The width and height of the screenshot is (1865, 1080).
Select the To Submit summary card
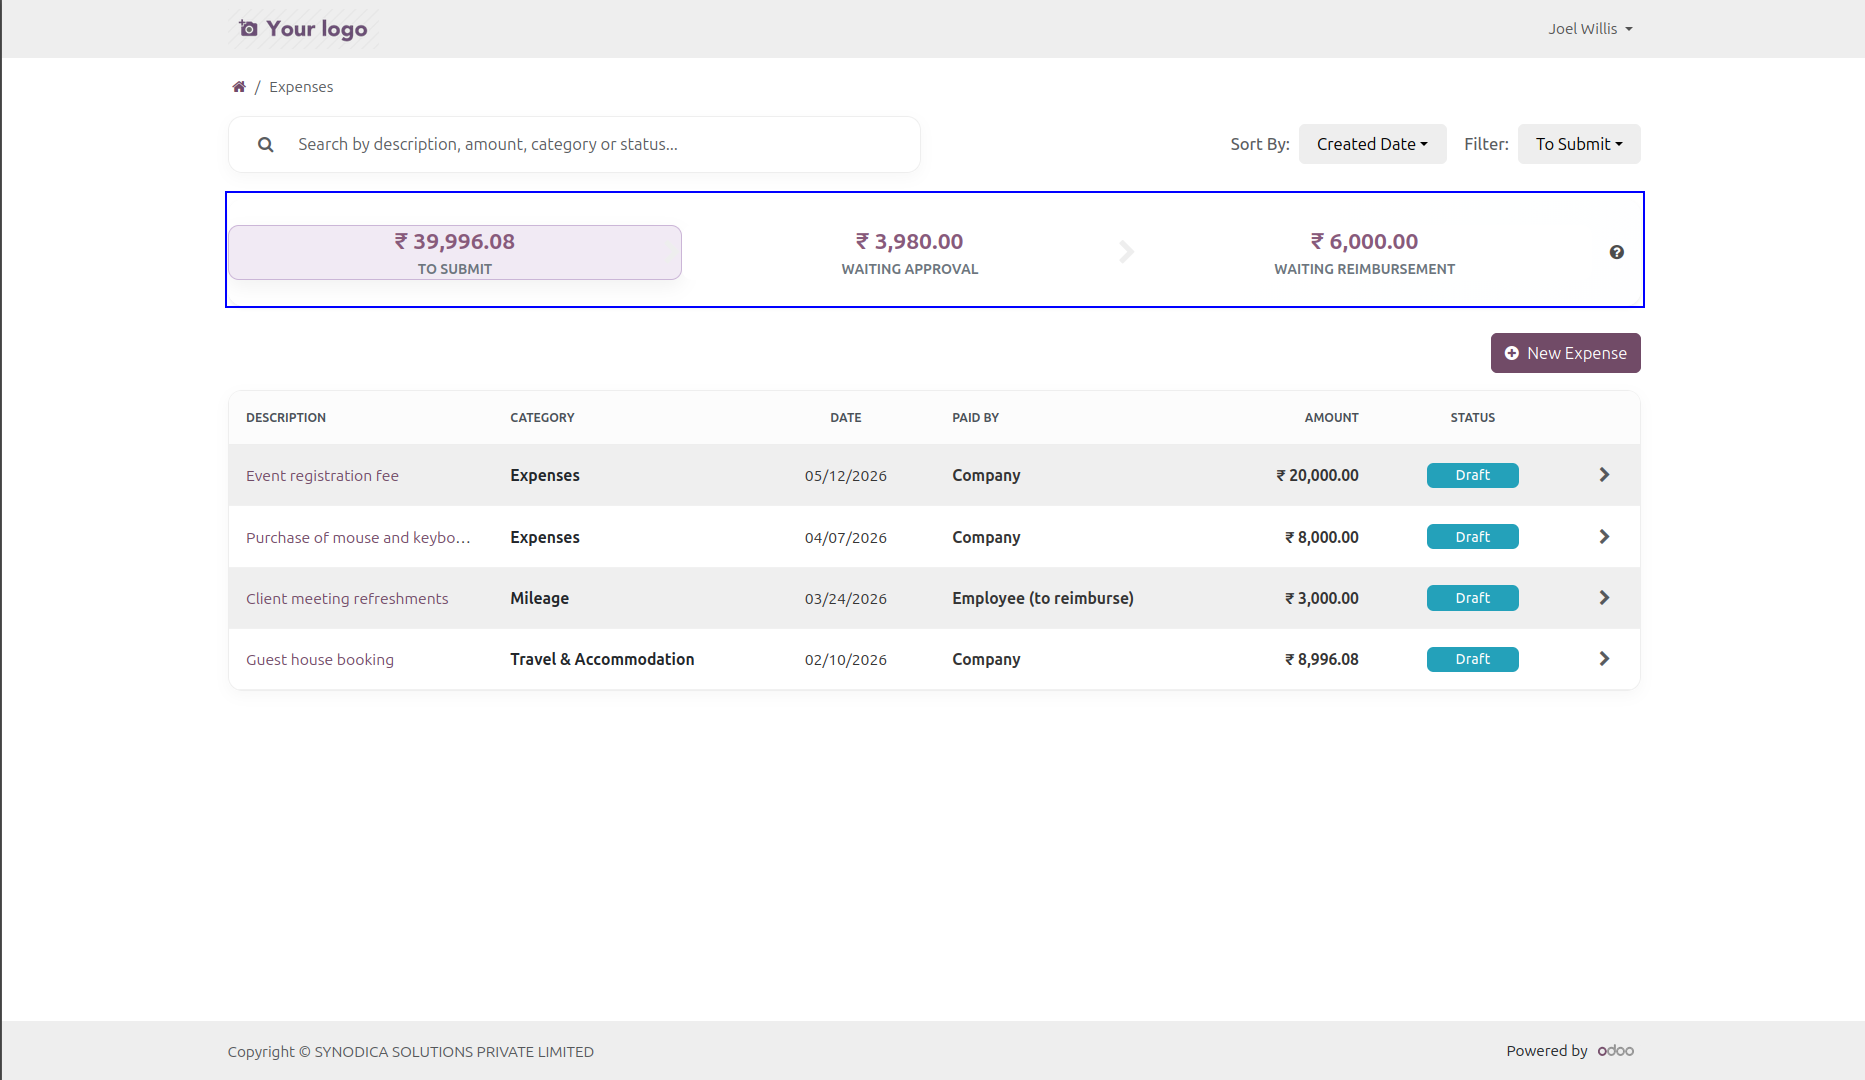(x=455, y=252)
